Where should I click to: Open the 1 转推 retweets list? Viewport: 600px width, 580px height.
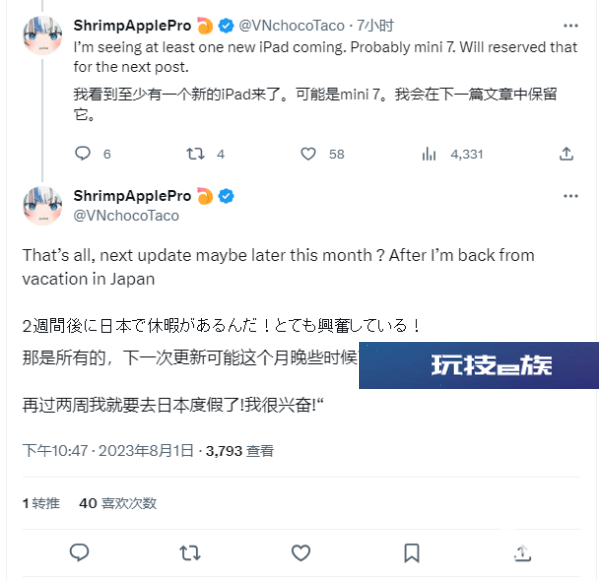[x=41, y=503]
